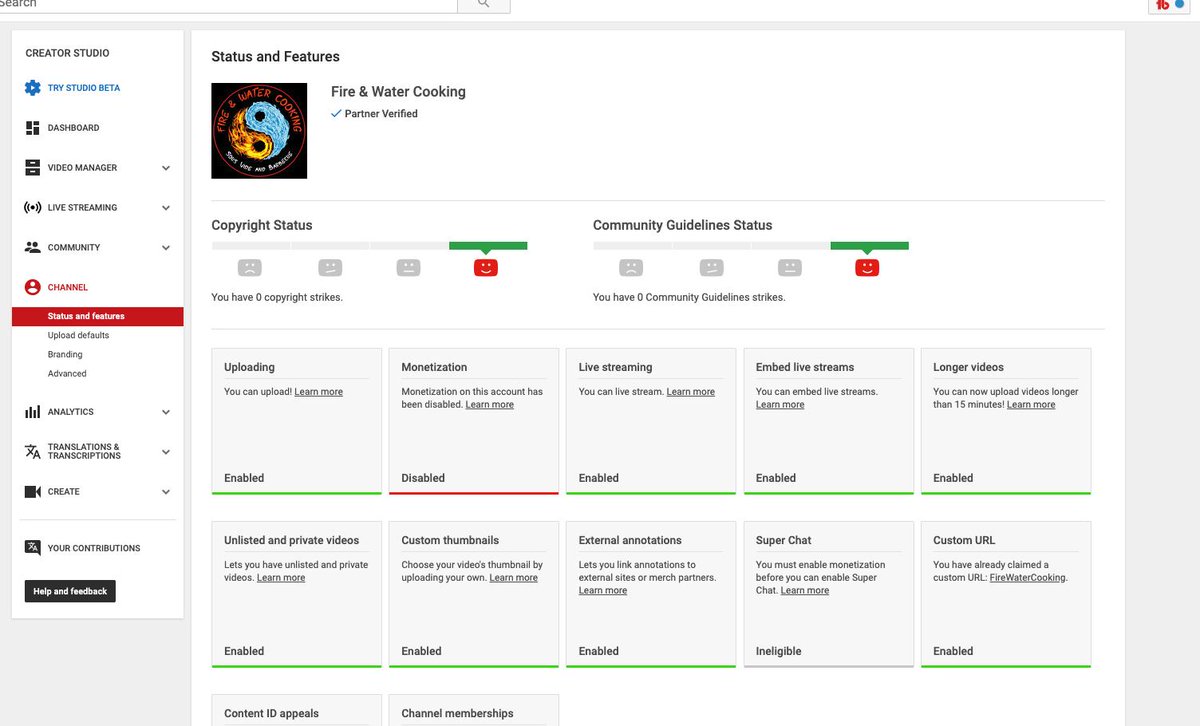The height and width of the screenshot is (726, 1200).
Task: Open Learn more in Embed live streams card
Action: click(x=780, y=405)
